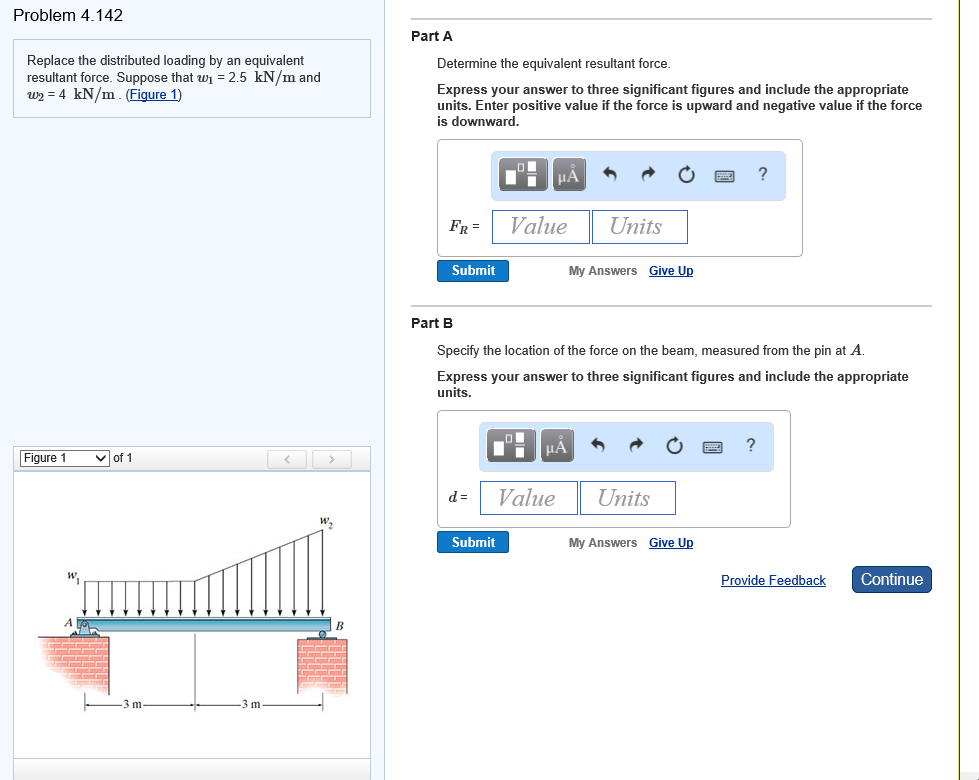Image resolution: width=979 pixels, height=780 pixels.
Task: Open templates icon in Part B toolbar
Action: pyautogui.click(x=511, y=445)
